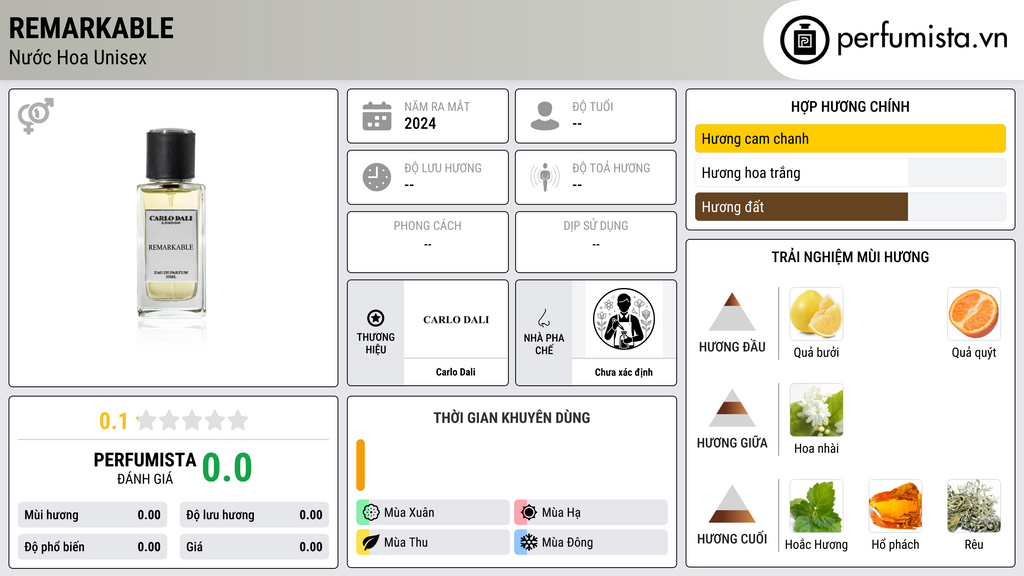Select the Hương hoa trắng accord bar
Viewport: 1024px width, 576px height.
850,172
